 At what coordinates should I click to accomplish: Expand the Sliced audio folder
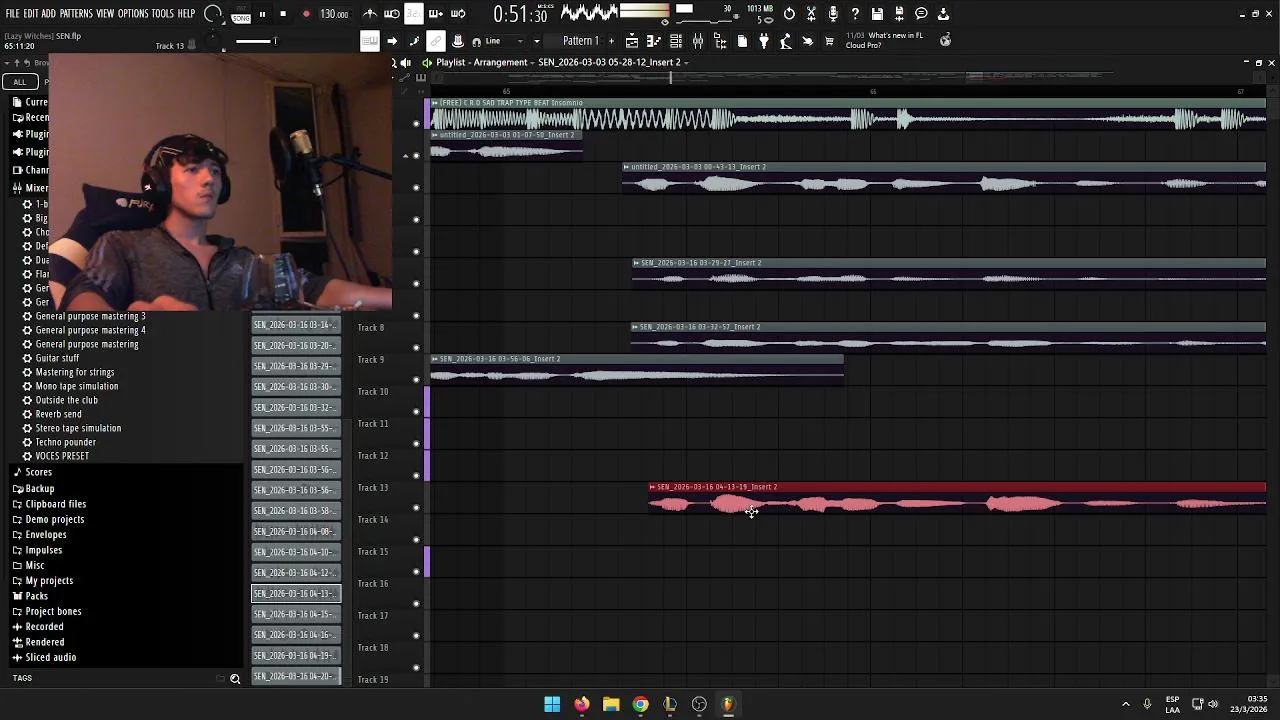point(43,657)
